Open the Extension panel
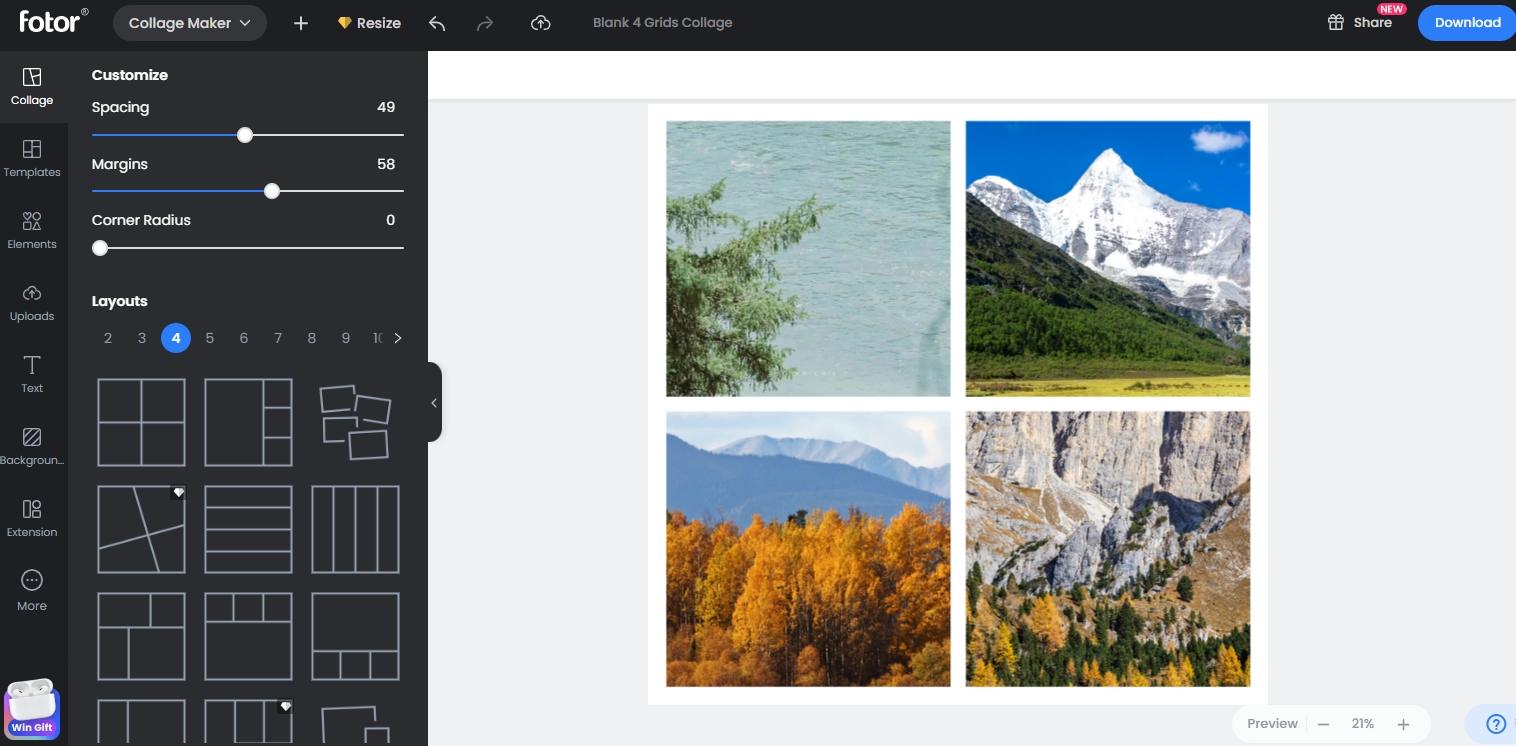The height and width of the screenshot is (746, 1516). (32, 517)
